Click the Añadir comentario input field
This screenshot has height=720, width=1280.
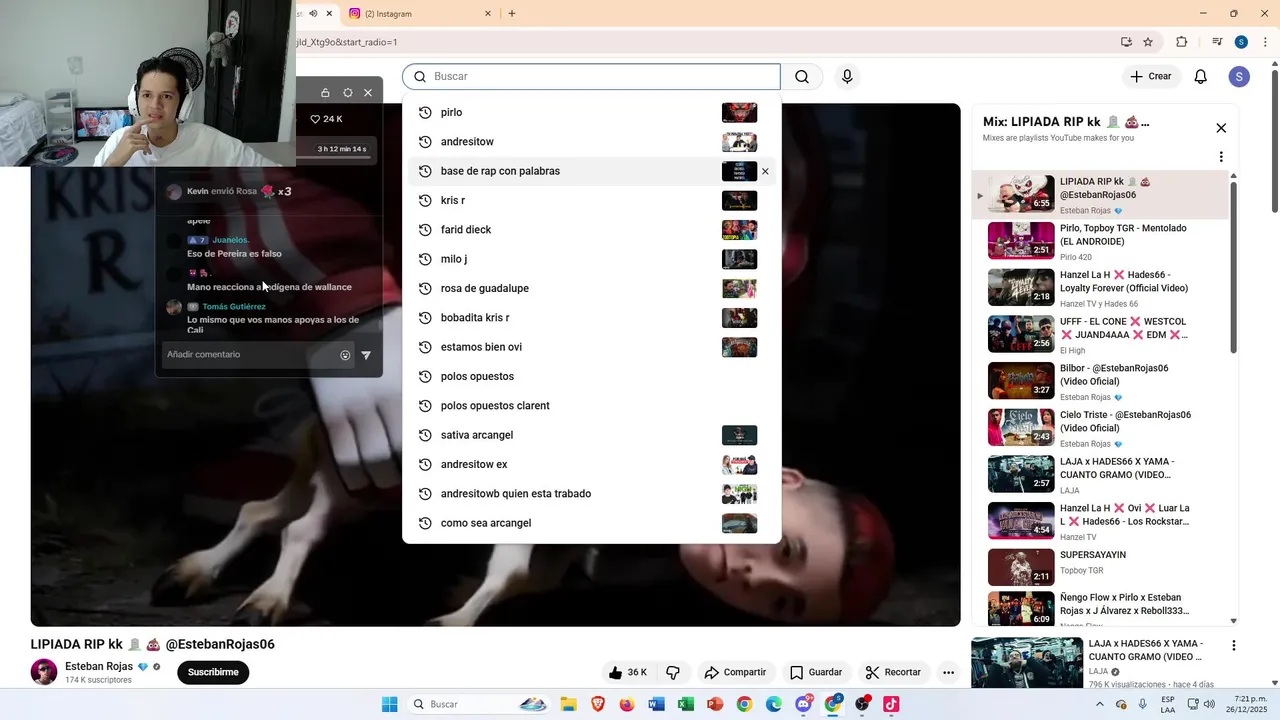pos(250,355)
